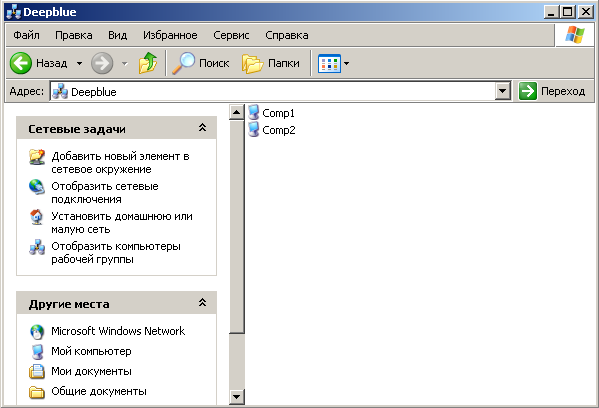
Task: Click Отобразить компьютеры рабочей группы link
Action: [x=116, y=253]
